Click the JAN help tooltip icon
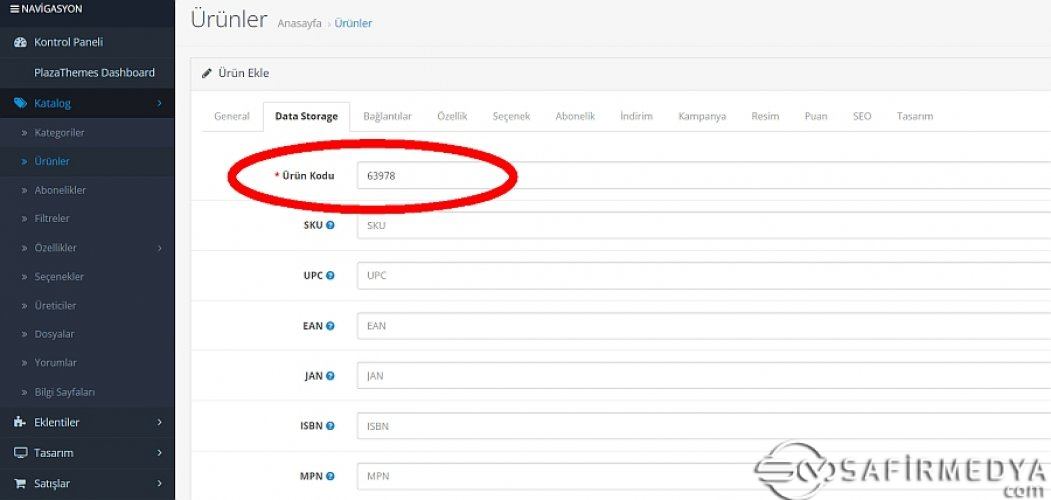 click(x=330, y=376)
